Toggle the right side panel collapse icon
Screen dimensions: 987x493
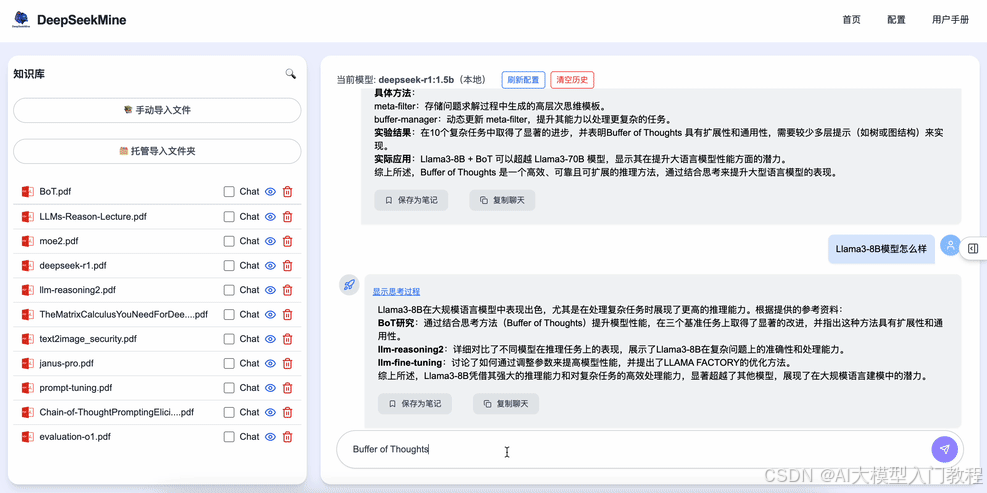coord(973,249)
